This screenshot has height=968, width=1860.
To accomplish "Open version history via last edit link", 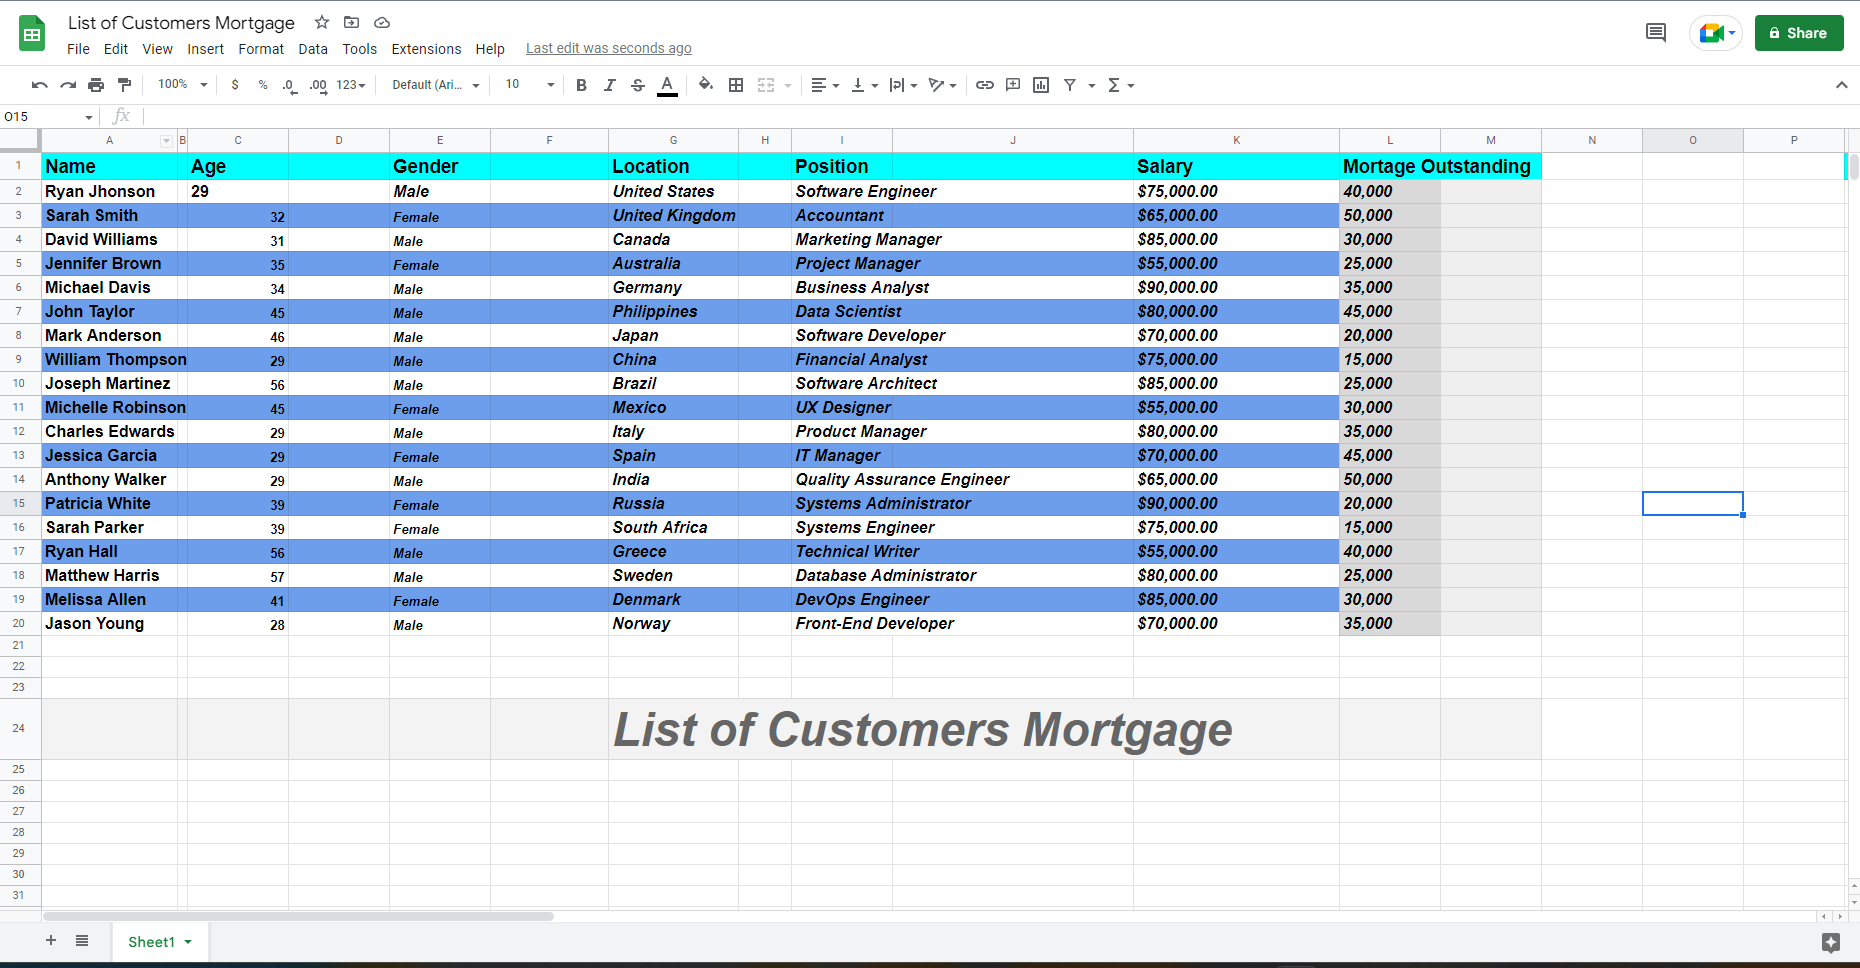I will [608, 49].
